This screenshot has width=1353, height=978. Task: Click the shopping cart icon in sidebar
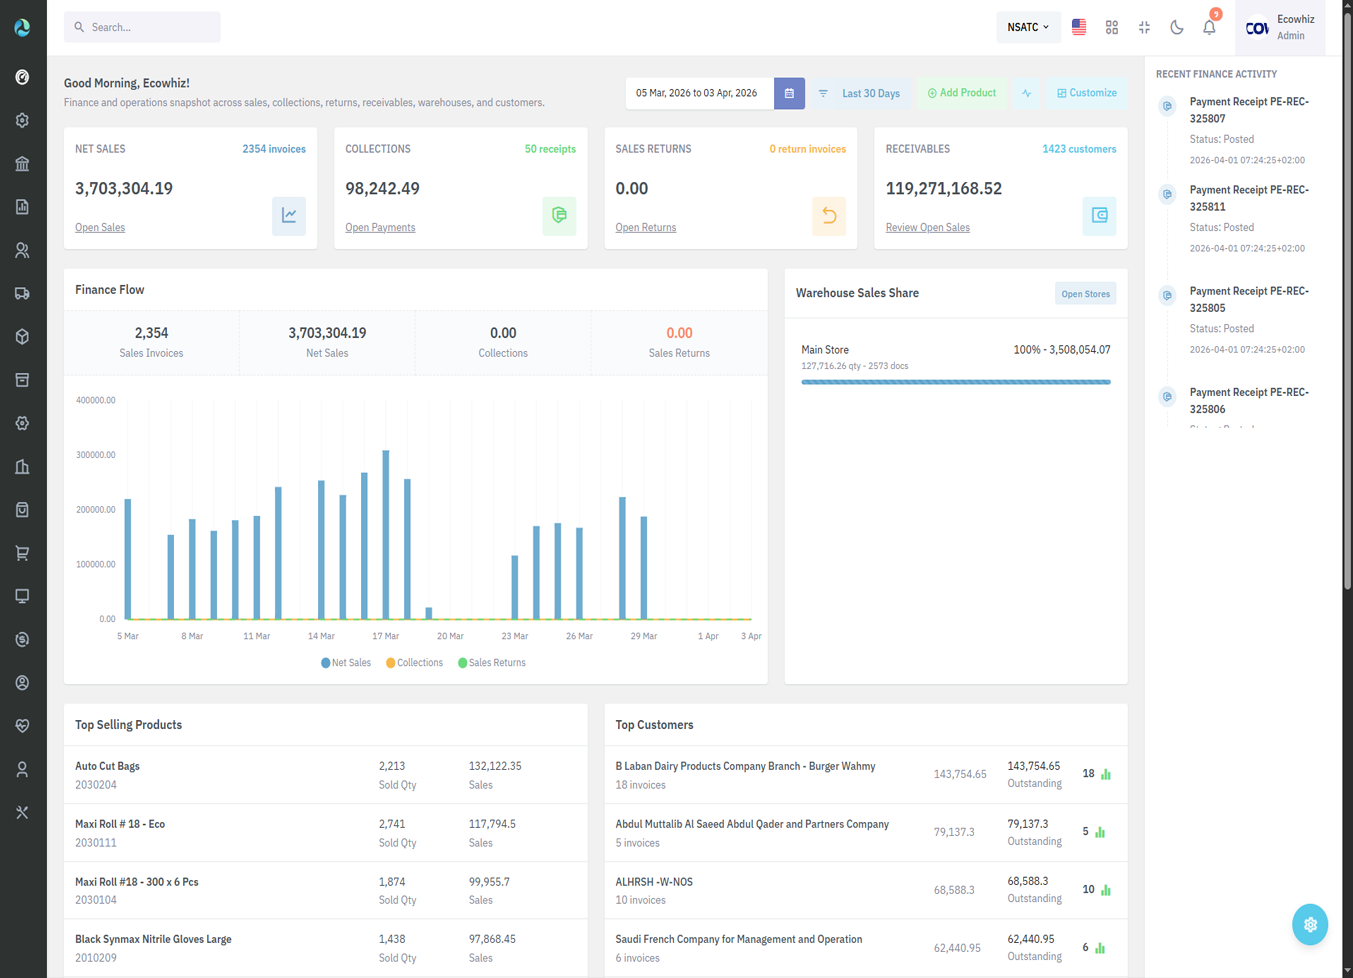[22, 553]
